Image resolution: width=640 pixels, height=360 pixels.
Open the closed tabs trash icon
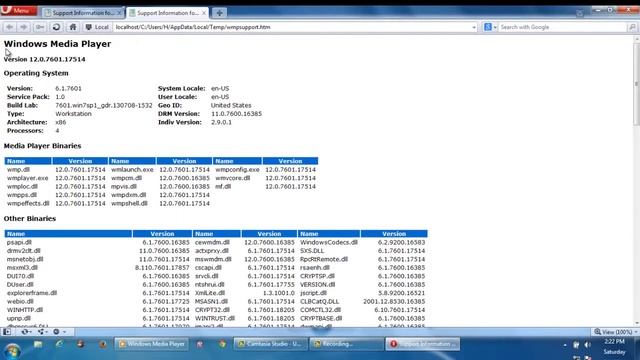580,13
